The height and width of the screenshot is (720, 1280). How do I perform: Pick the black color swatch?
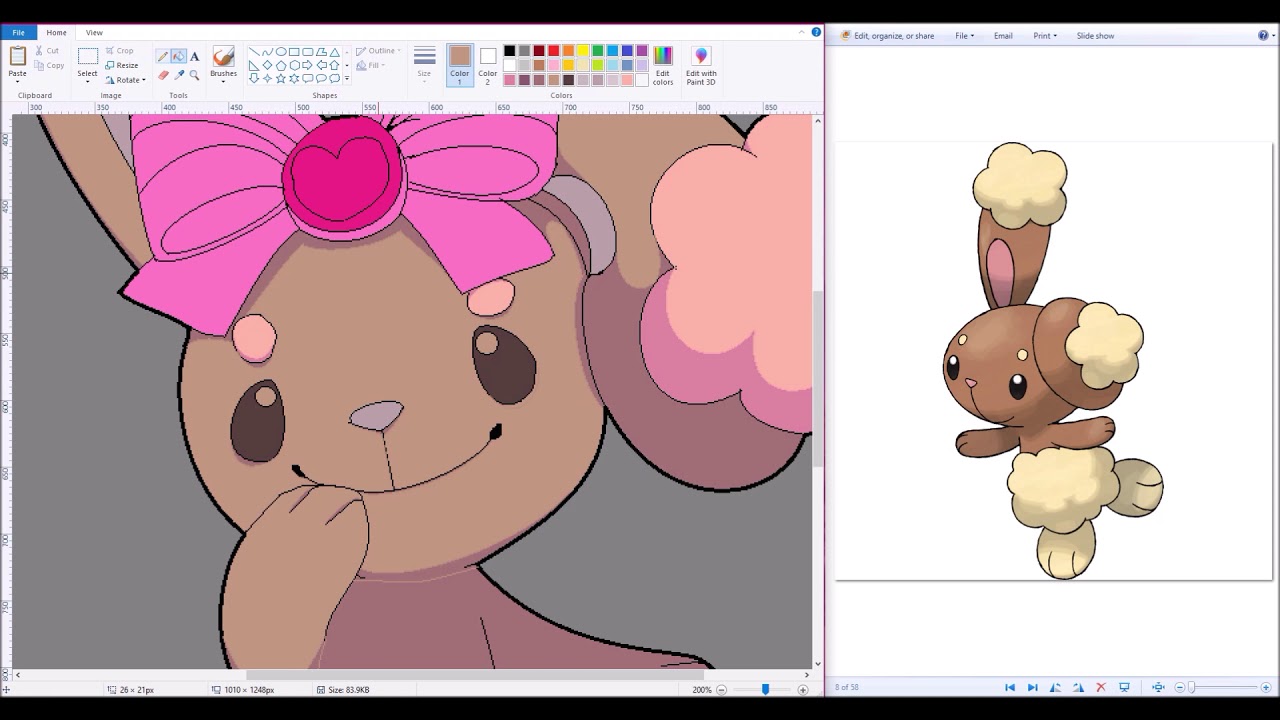[509, 51]
